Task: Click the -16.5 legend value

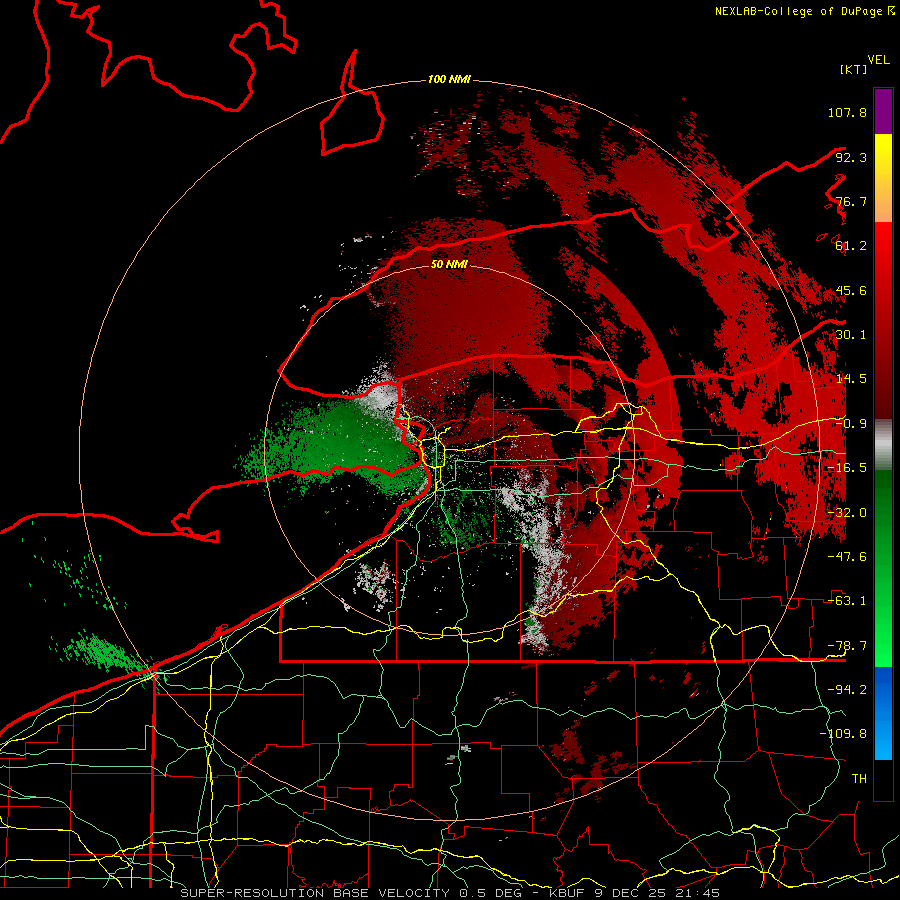Action: click(x=847, y=468)
